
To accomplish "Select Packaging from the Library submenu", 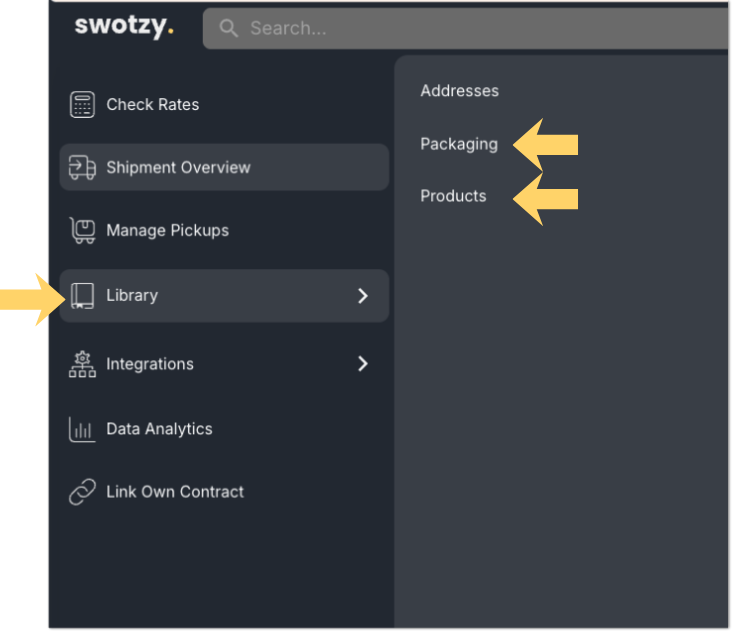I will pos(458,144).
